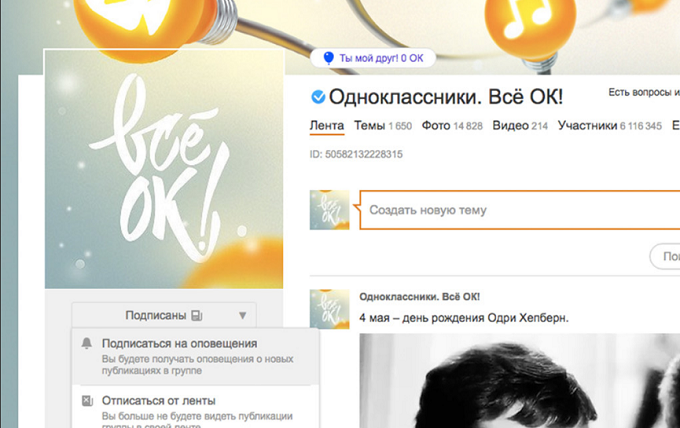680x428 pixels.
Task: Click the bell icon for notification subscription
Action: (x=87, y=343)
